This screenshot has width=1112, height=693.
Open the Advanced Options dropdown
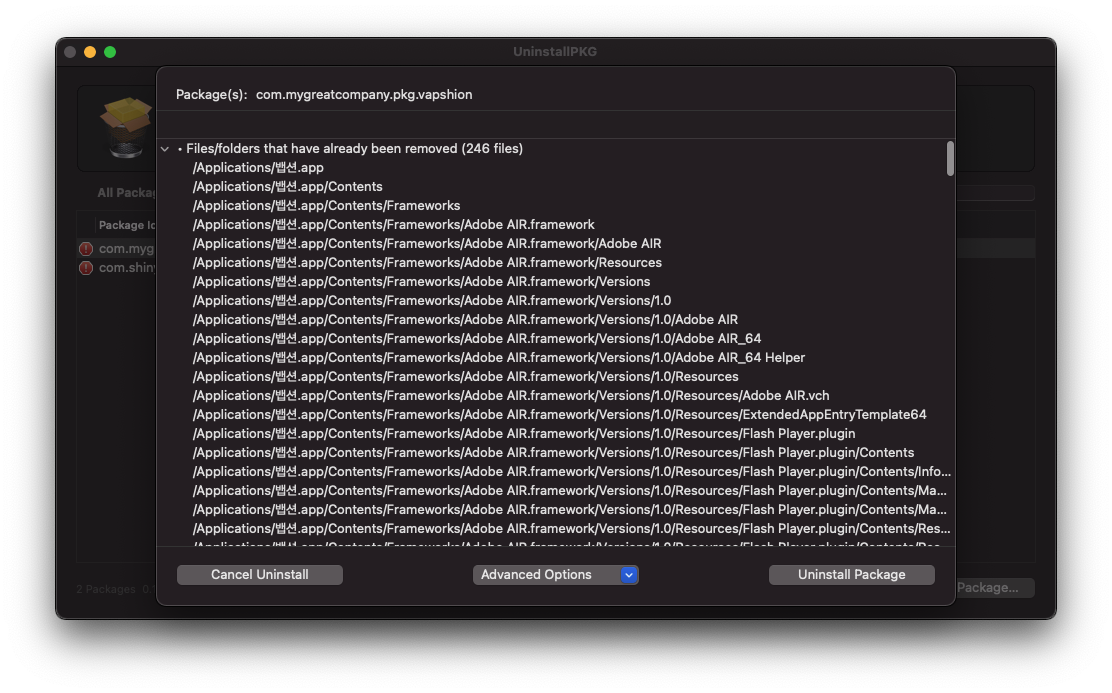(x=555, y=575)
